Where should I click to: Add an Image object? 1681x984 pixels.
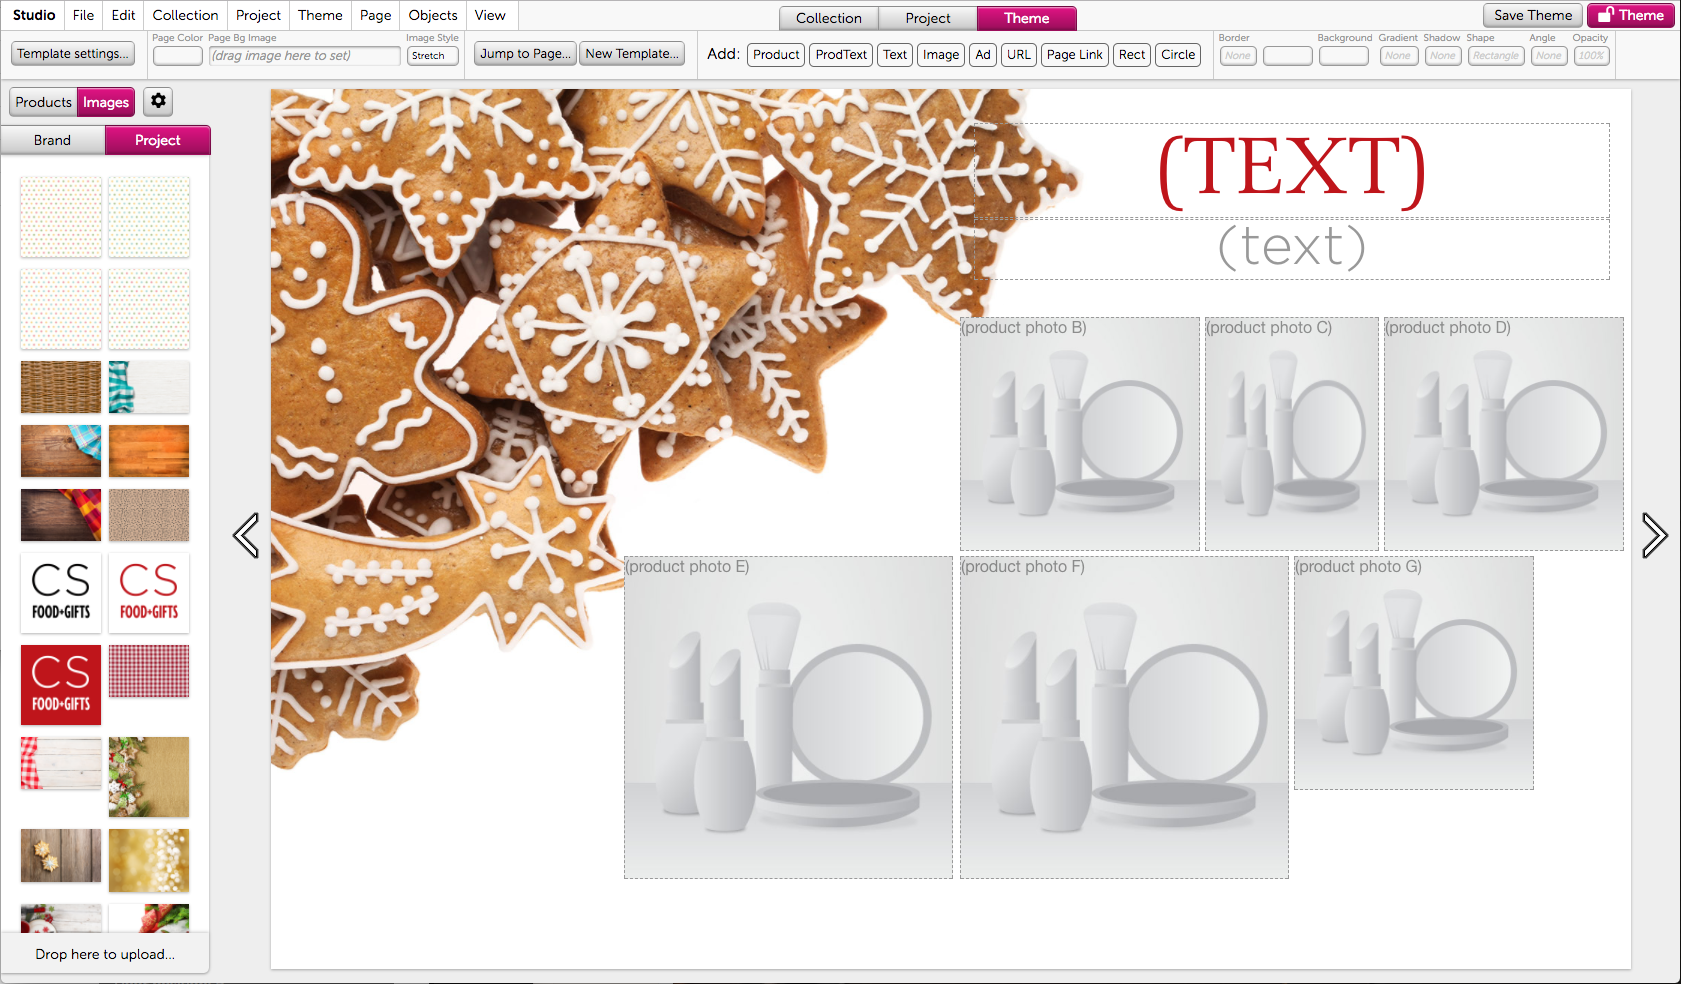[941, 55]
